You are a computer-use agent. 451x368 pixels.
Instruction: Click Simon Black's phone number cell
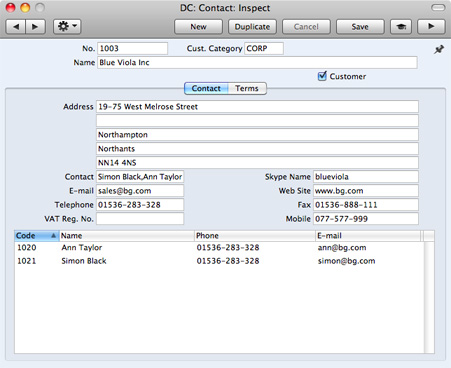pos(228,261)
